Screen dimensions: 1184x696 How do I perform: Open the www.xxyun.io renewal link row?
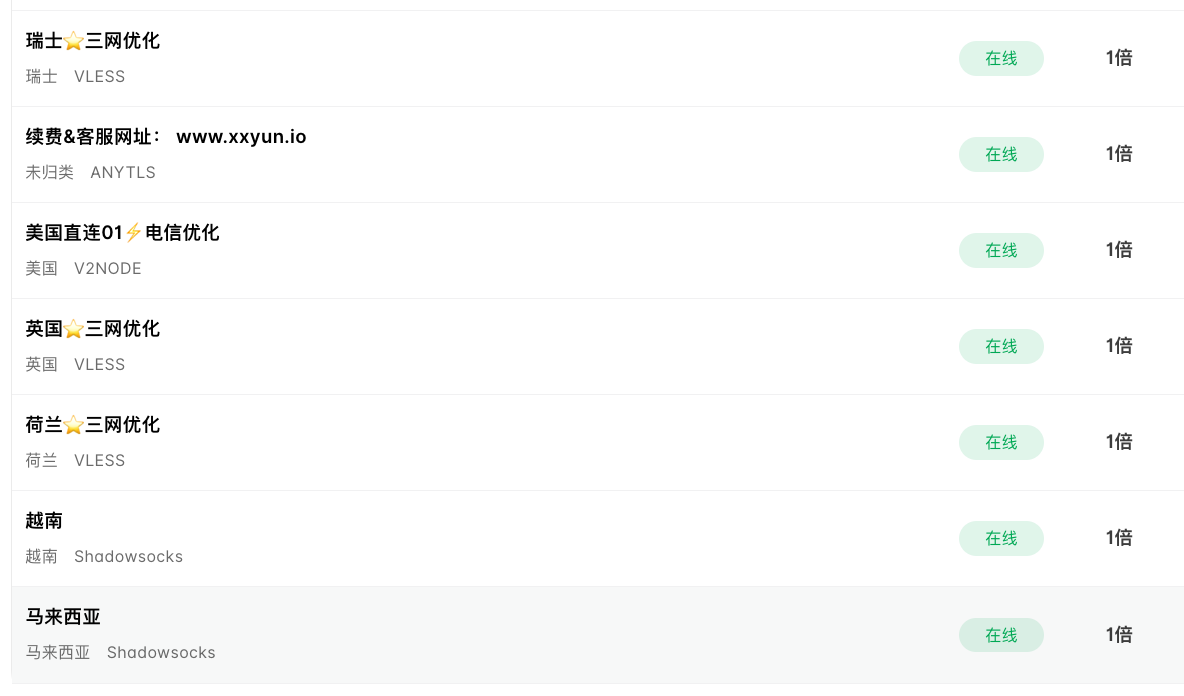[x=597, y=154]
